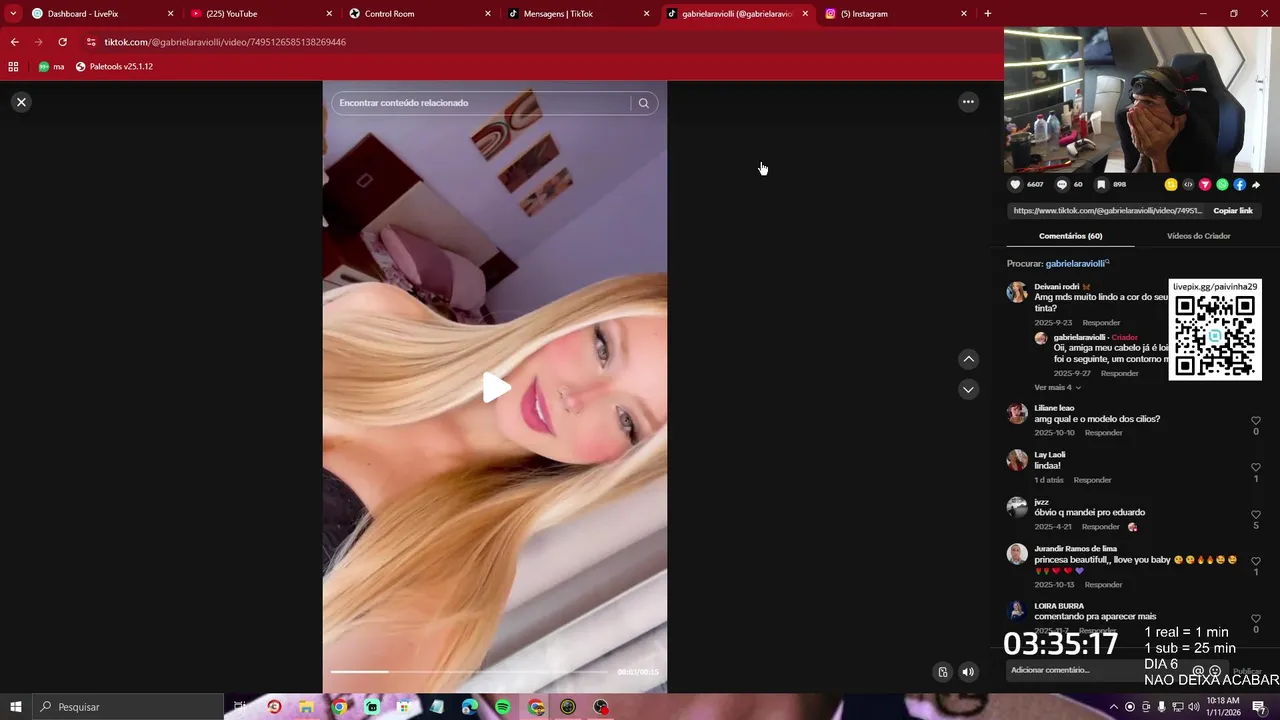Open more share options arrow
This screenshot has height=720, width=1280.
tap(1256, 184)
